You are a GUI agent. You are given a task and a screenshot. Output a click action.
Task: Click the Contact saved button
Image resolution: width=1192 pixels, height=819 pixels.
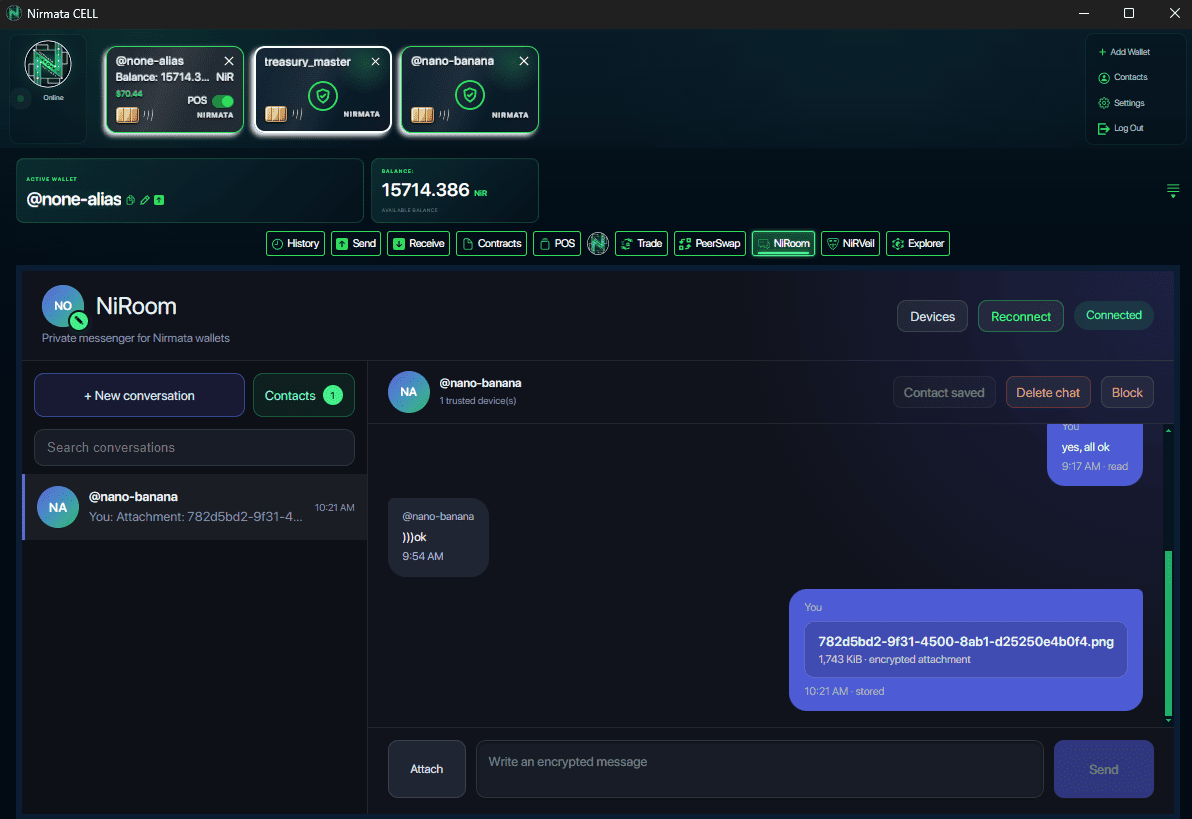point(943,392)
